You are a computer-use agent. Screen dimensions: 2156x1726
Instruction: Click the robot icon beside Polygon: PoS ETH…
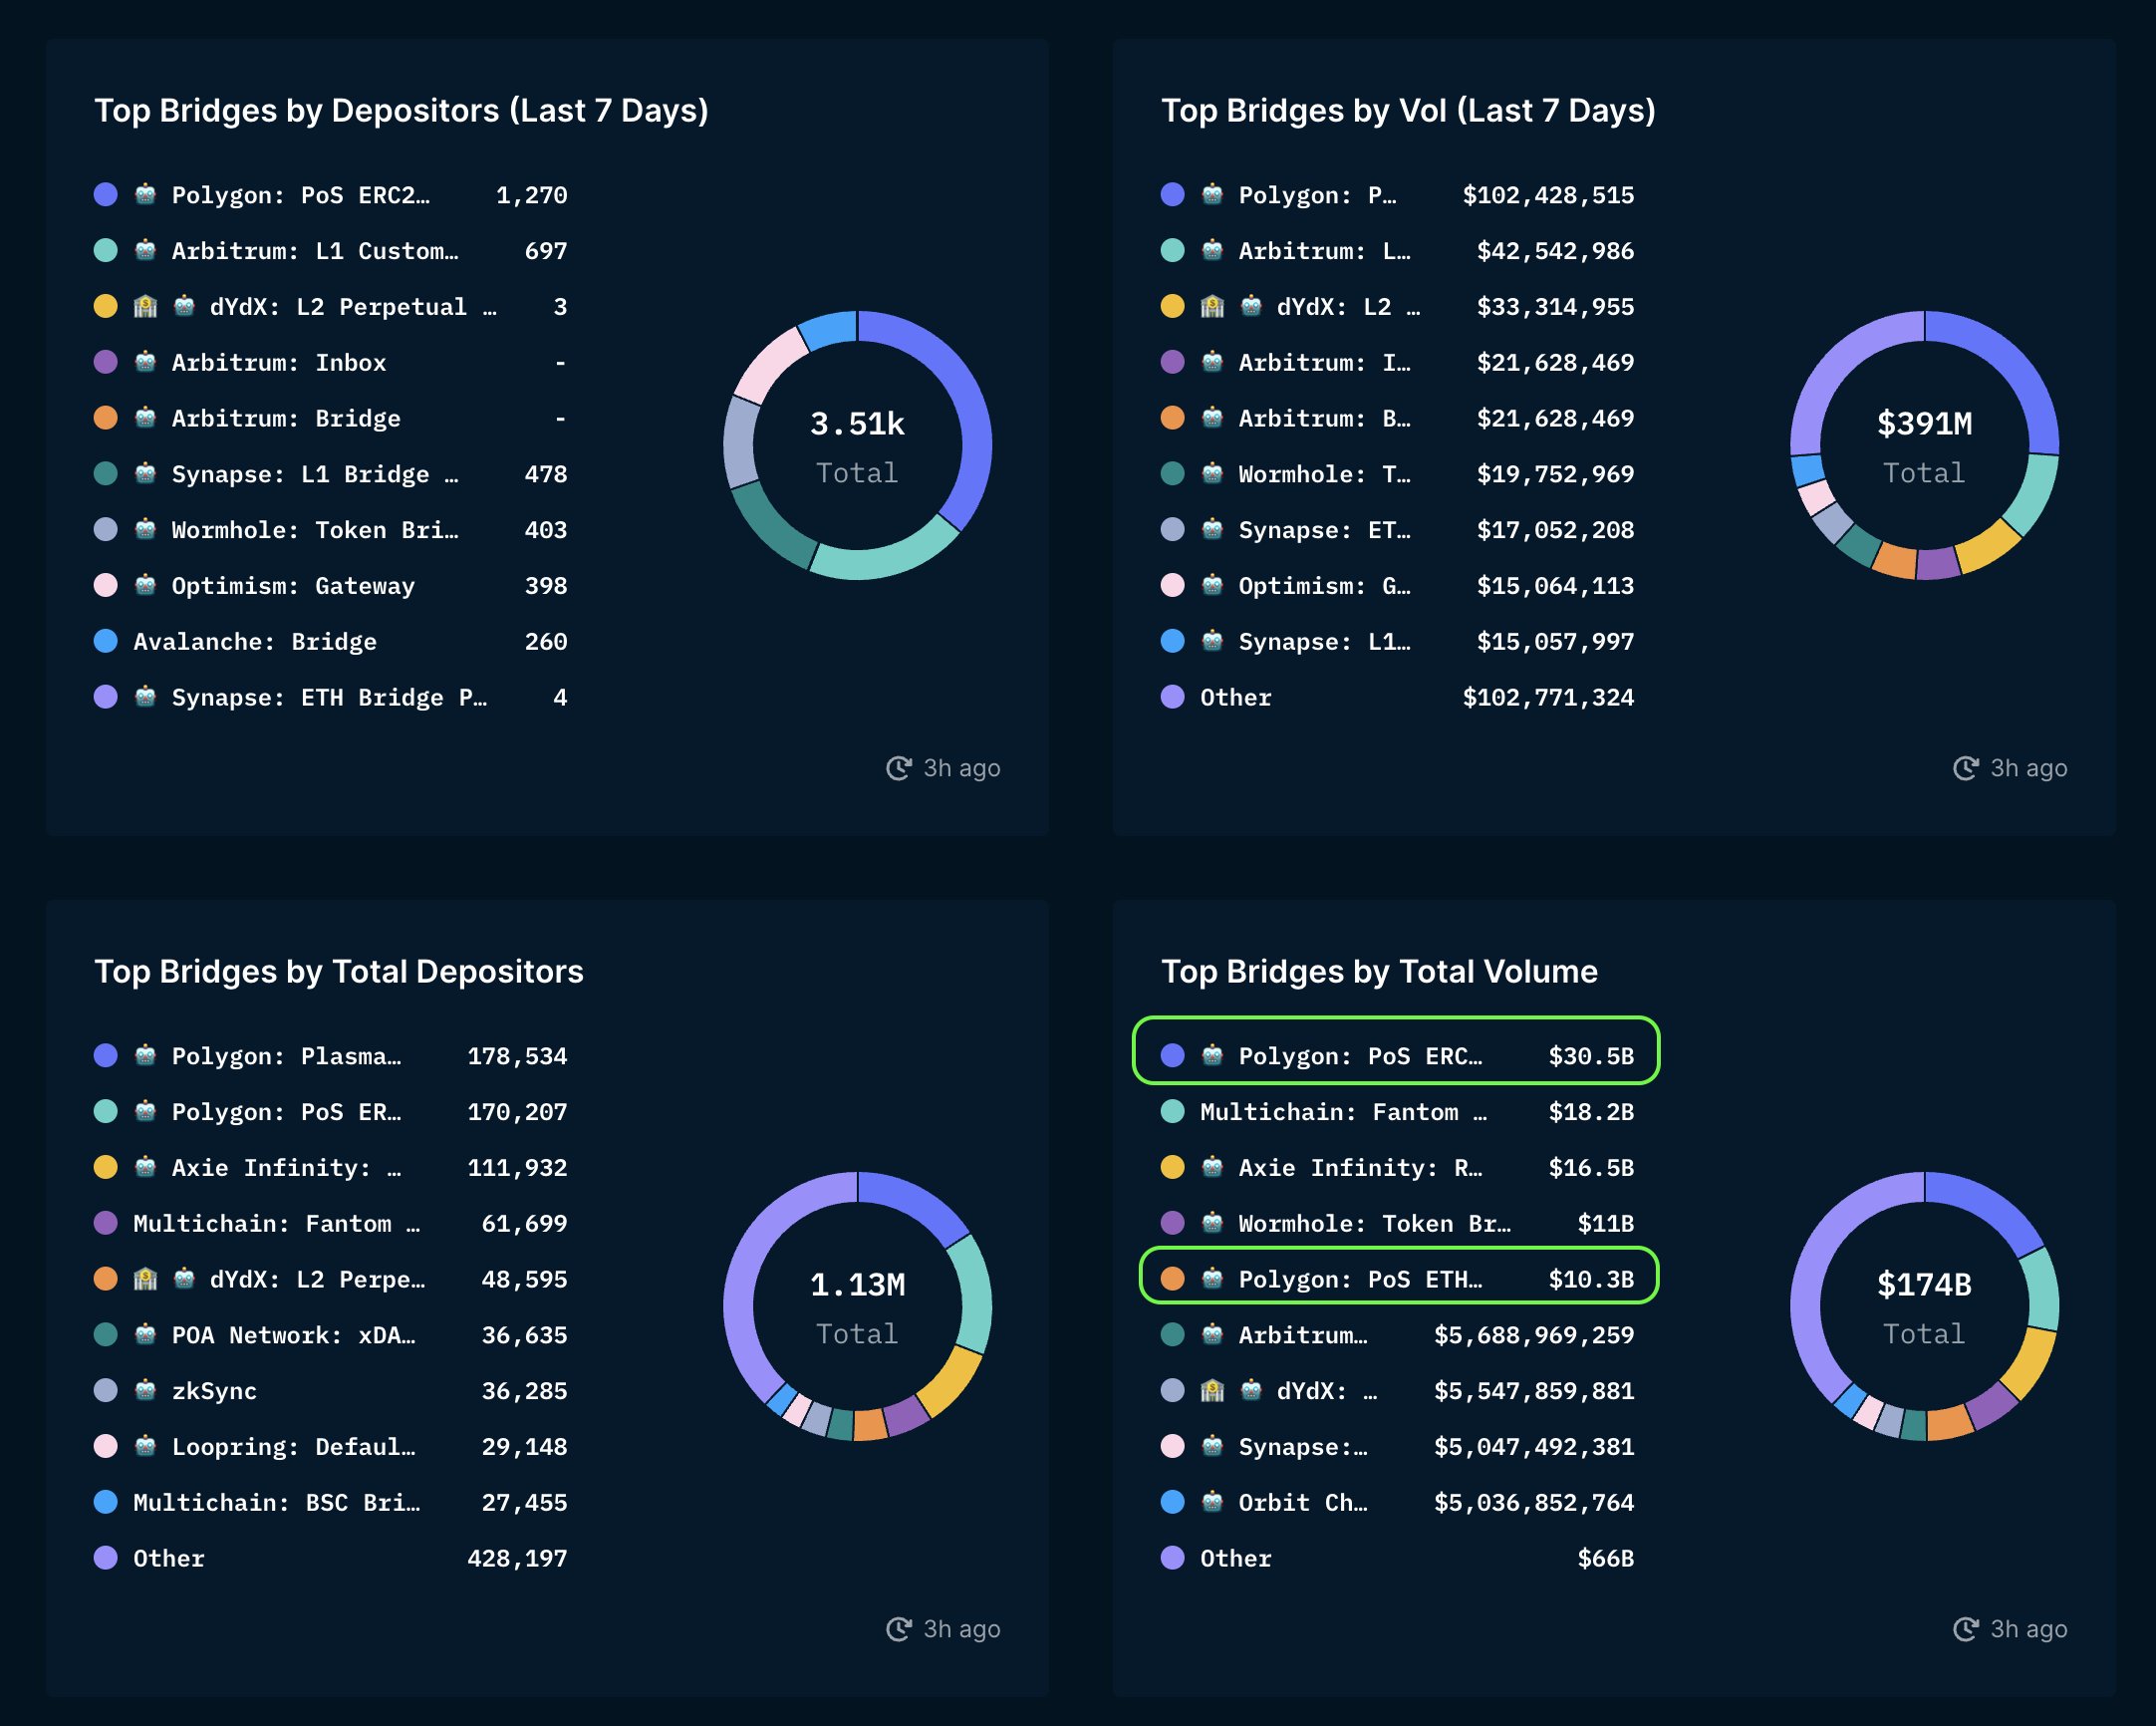1212,1278
